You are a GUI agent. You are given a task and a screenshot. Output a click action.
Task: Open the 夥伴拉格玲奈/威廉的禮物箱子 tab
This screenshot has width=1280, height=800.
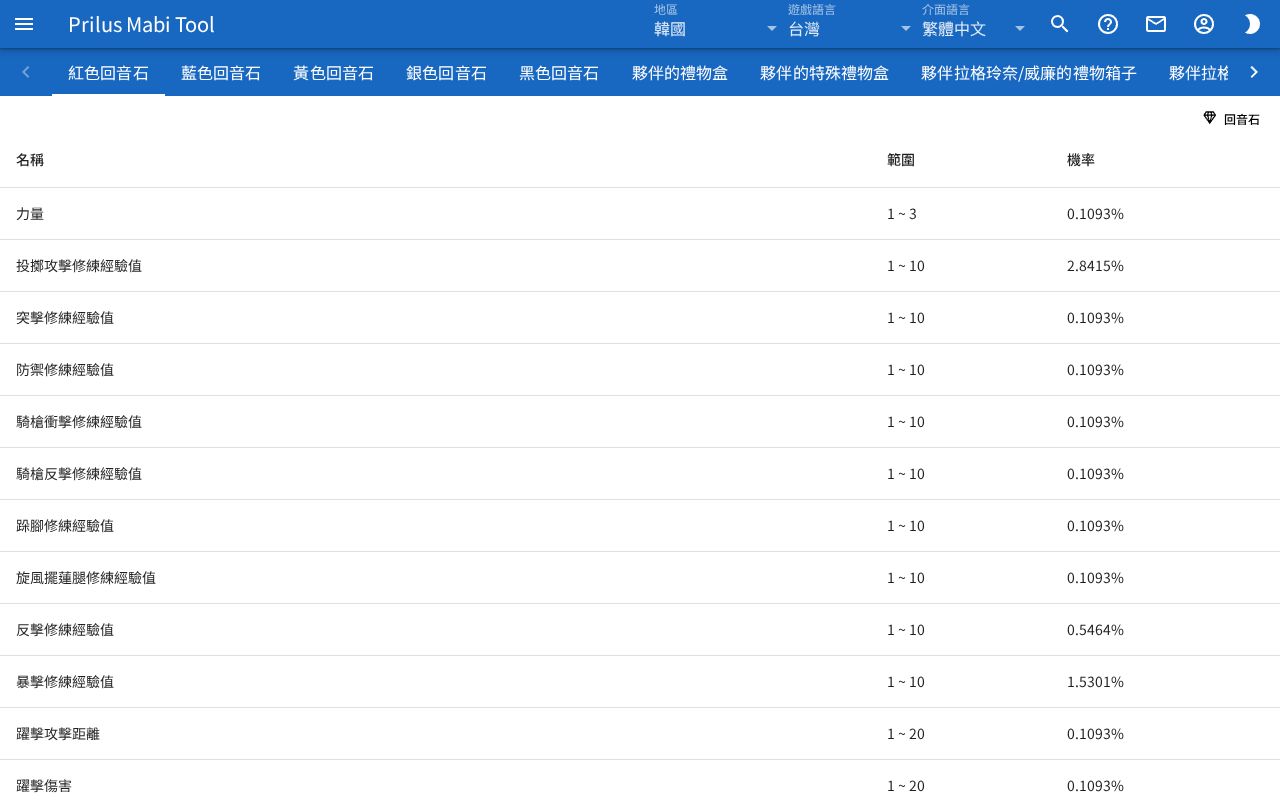tap(1029, 72)
